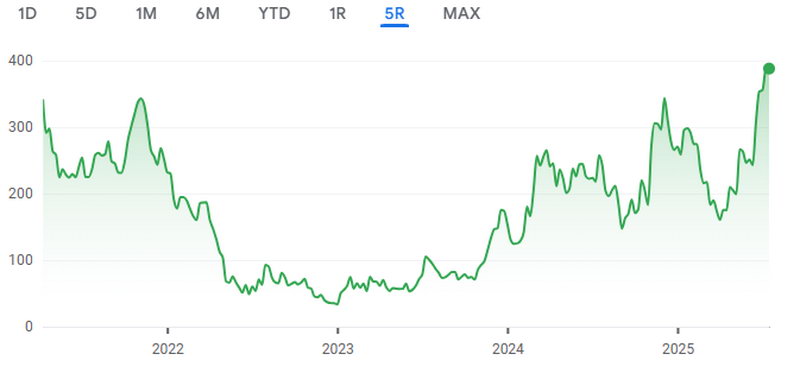Screen dimensions: 800x373
Task: Choose the 1M chart period
Action: (146, 14)
